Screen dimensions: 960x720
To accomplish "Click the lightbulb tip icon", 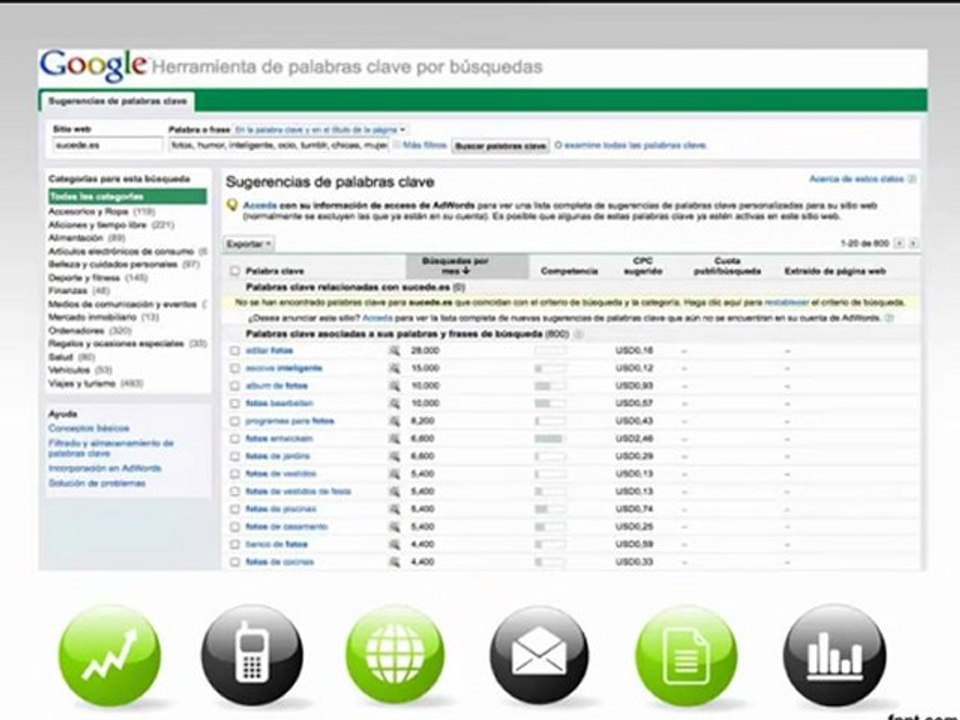I will [x=232, y=205].
